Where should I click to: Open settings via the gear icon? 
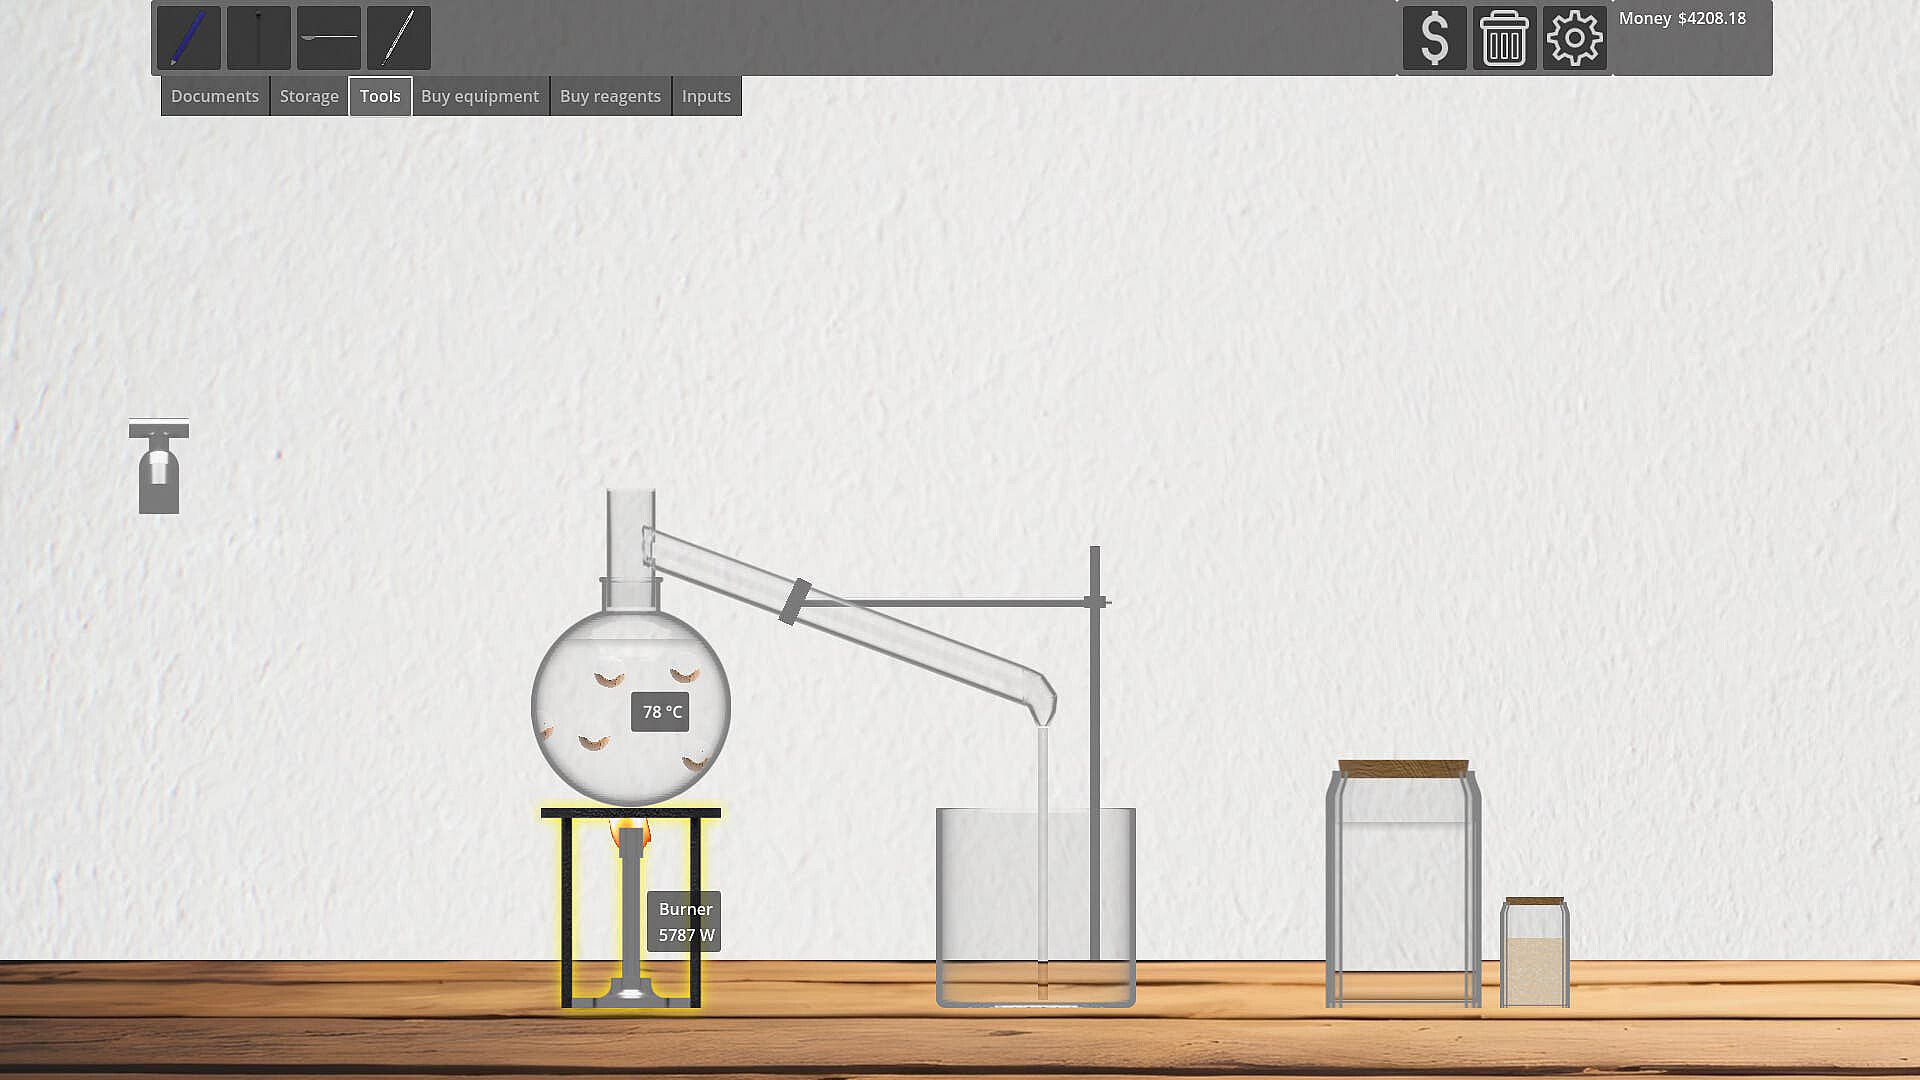[x=1574, y=38]
